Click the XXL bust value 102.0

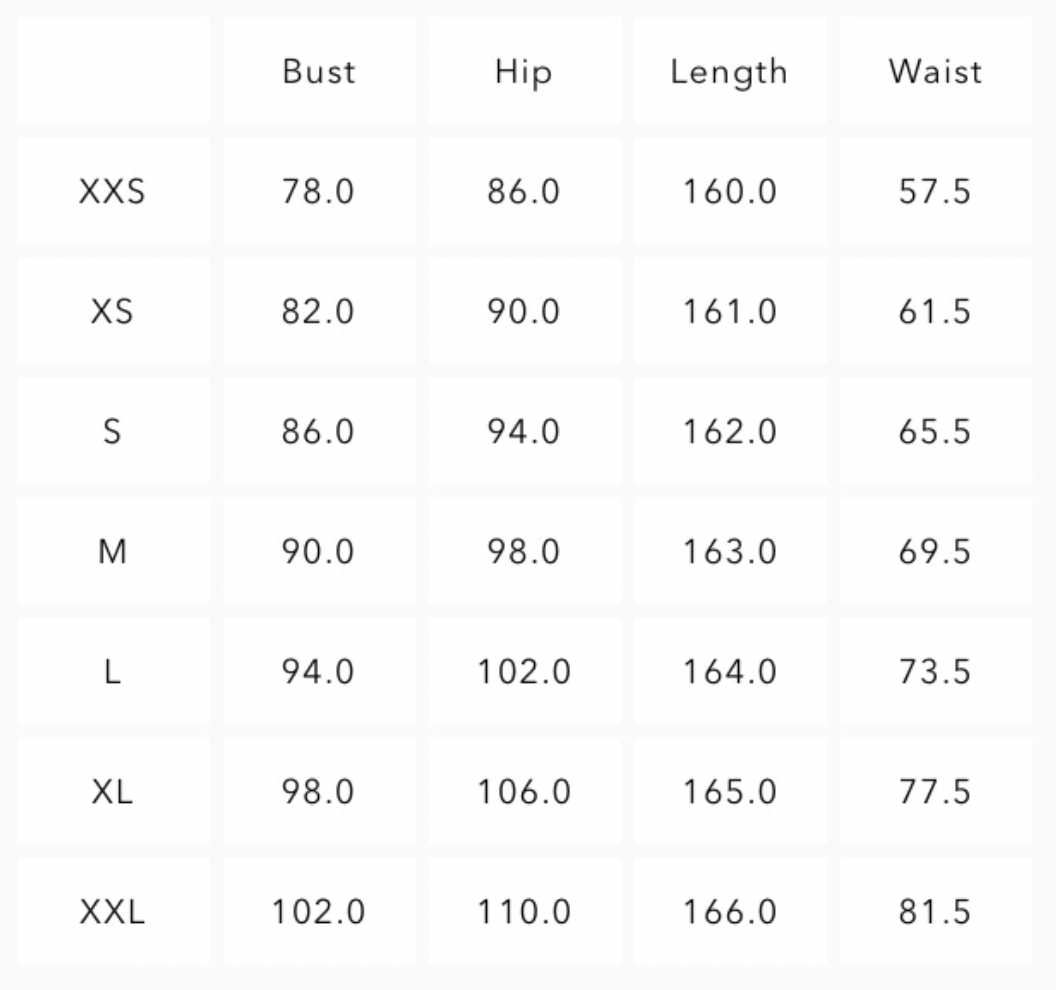(318, 912)
